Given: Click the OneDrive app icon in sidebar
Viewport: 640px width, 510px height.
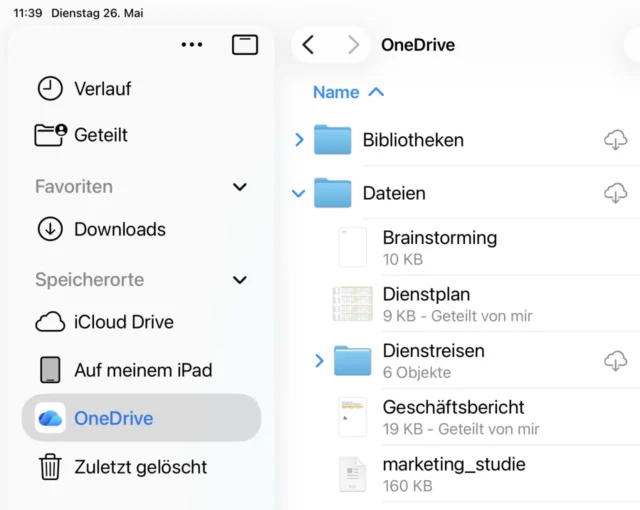Looking at the screenshot, I should [50, 418].
